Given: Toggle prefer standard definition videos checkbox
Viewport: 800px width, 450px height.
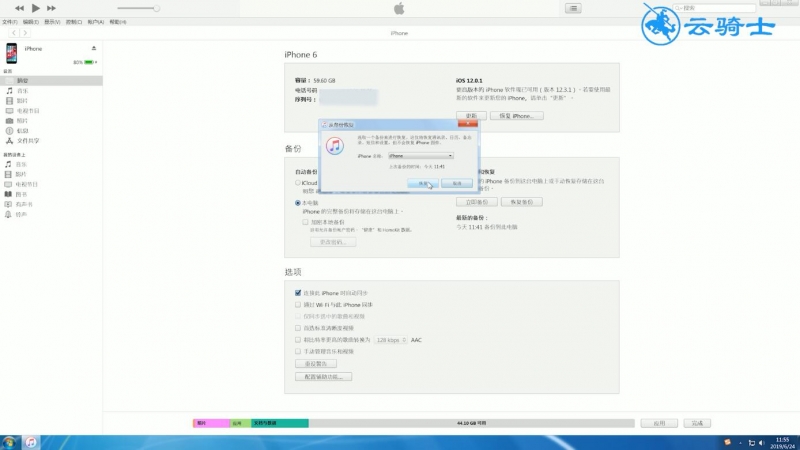Looking at the screenshot, I should [x=298, y=328].
